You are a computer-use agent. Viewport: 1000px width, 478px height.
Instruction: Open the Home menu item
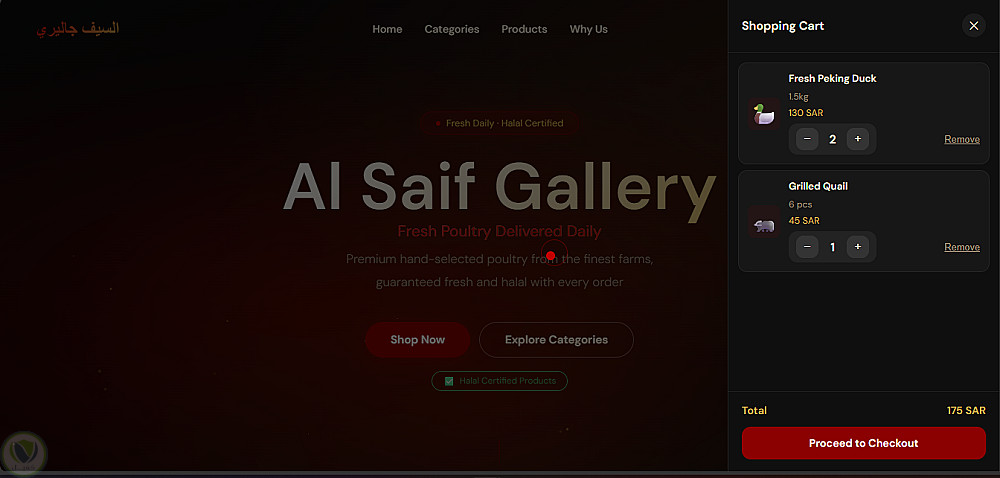(387, 29)
